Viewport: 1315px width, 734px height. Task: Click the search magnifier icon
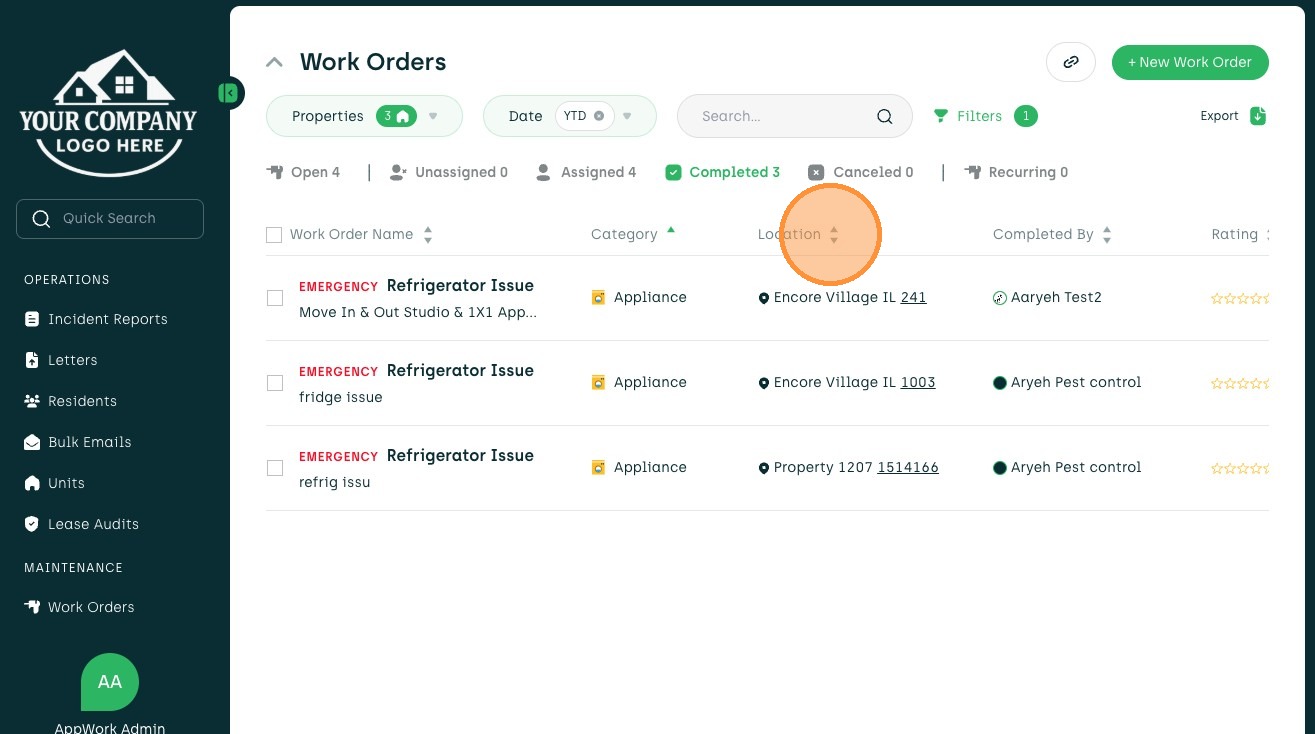tap(884, 116)
